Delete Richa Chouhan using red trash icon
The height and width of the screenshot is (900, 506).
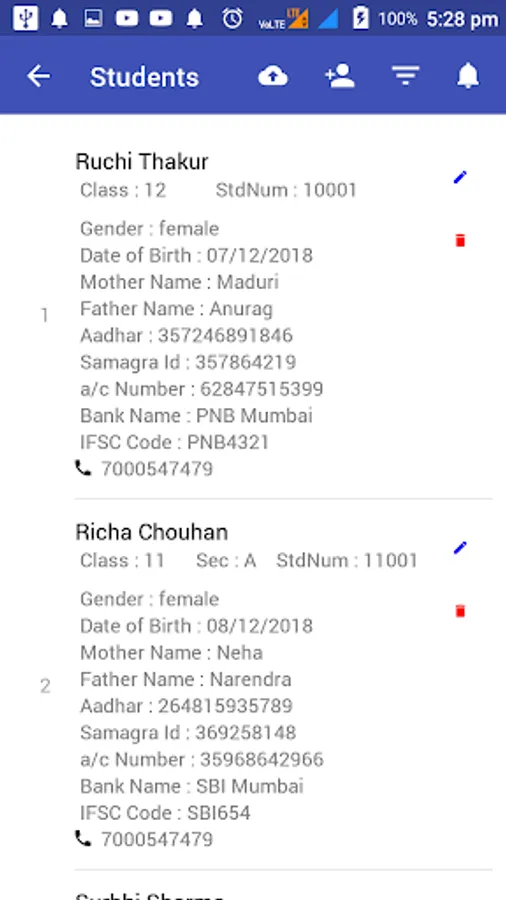[x=460, y=611]
